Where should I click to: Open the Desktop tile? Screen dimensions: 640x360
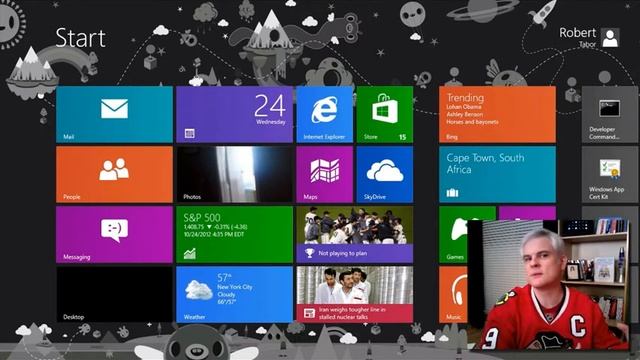click(114, 295)
